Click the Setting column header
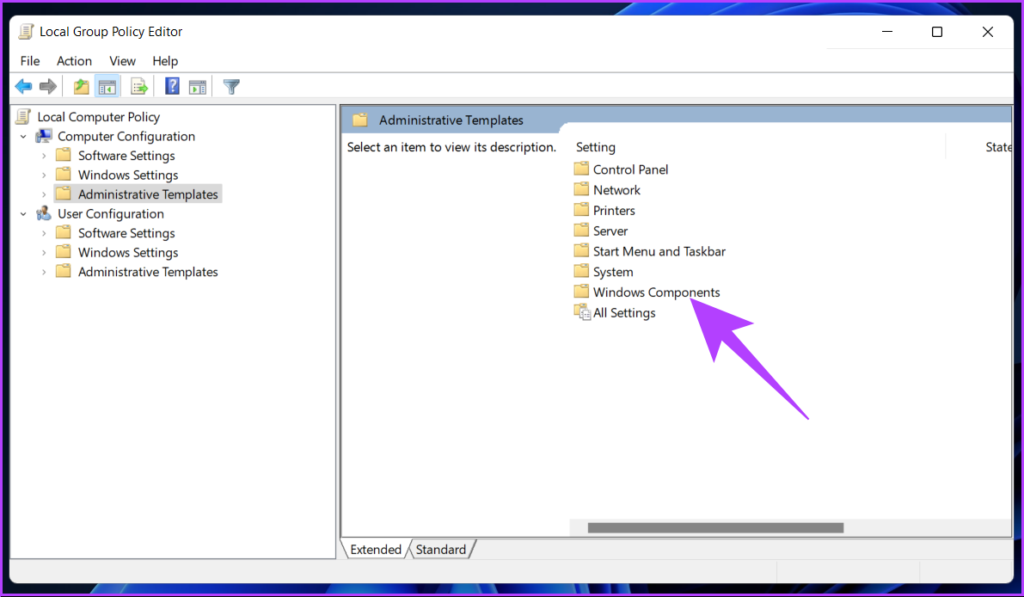This screenshot has height=597, width=1024. pyautogui.click(x=596, y=147)
